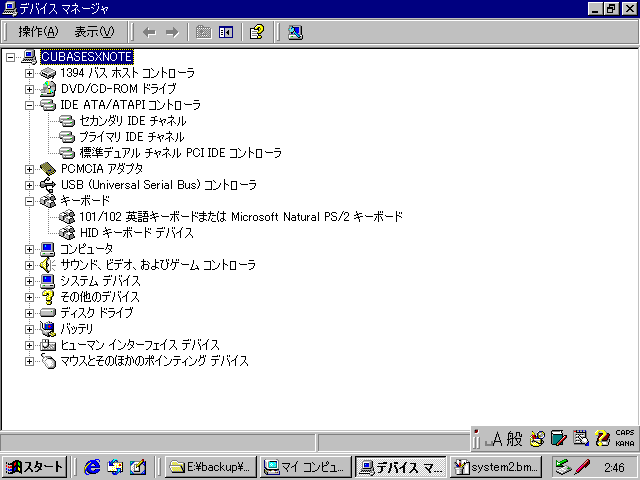Image resolution: width=640 pixels, height=480 pixels.
Task: Click the IME input mode A button
Action: (494, 439)
